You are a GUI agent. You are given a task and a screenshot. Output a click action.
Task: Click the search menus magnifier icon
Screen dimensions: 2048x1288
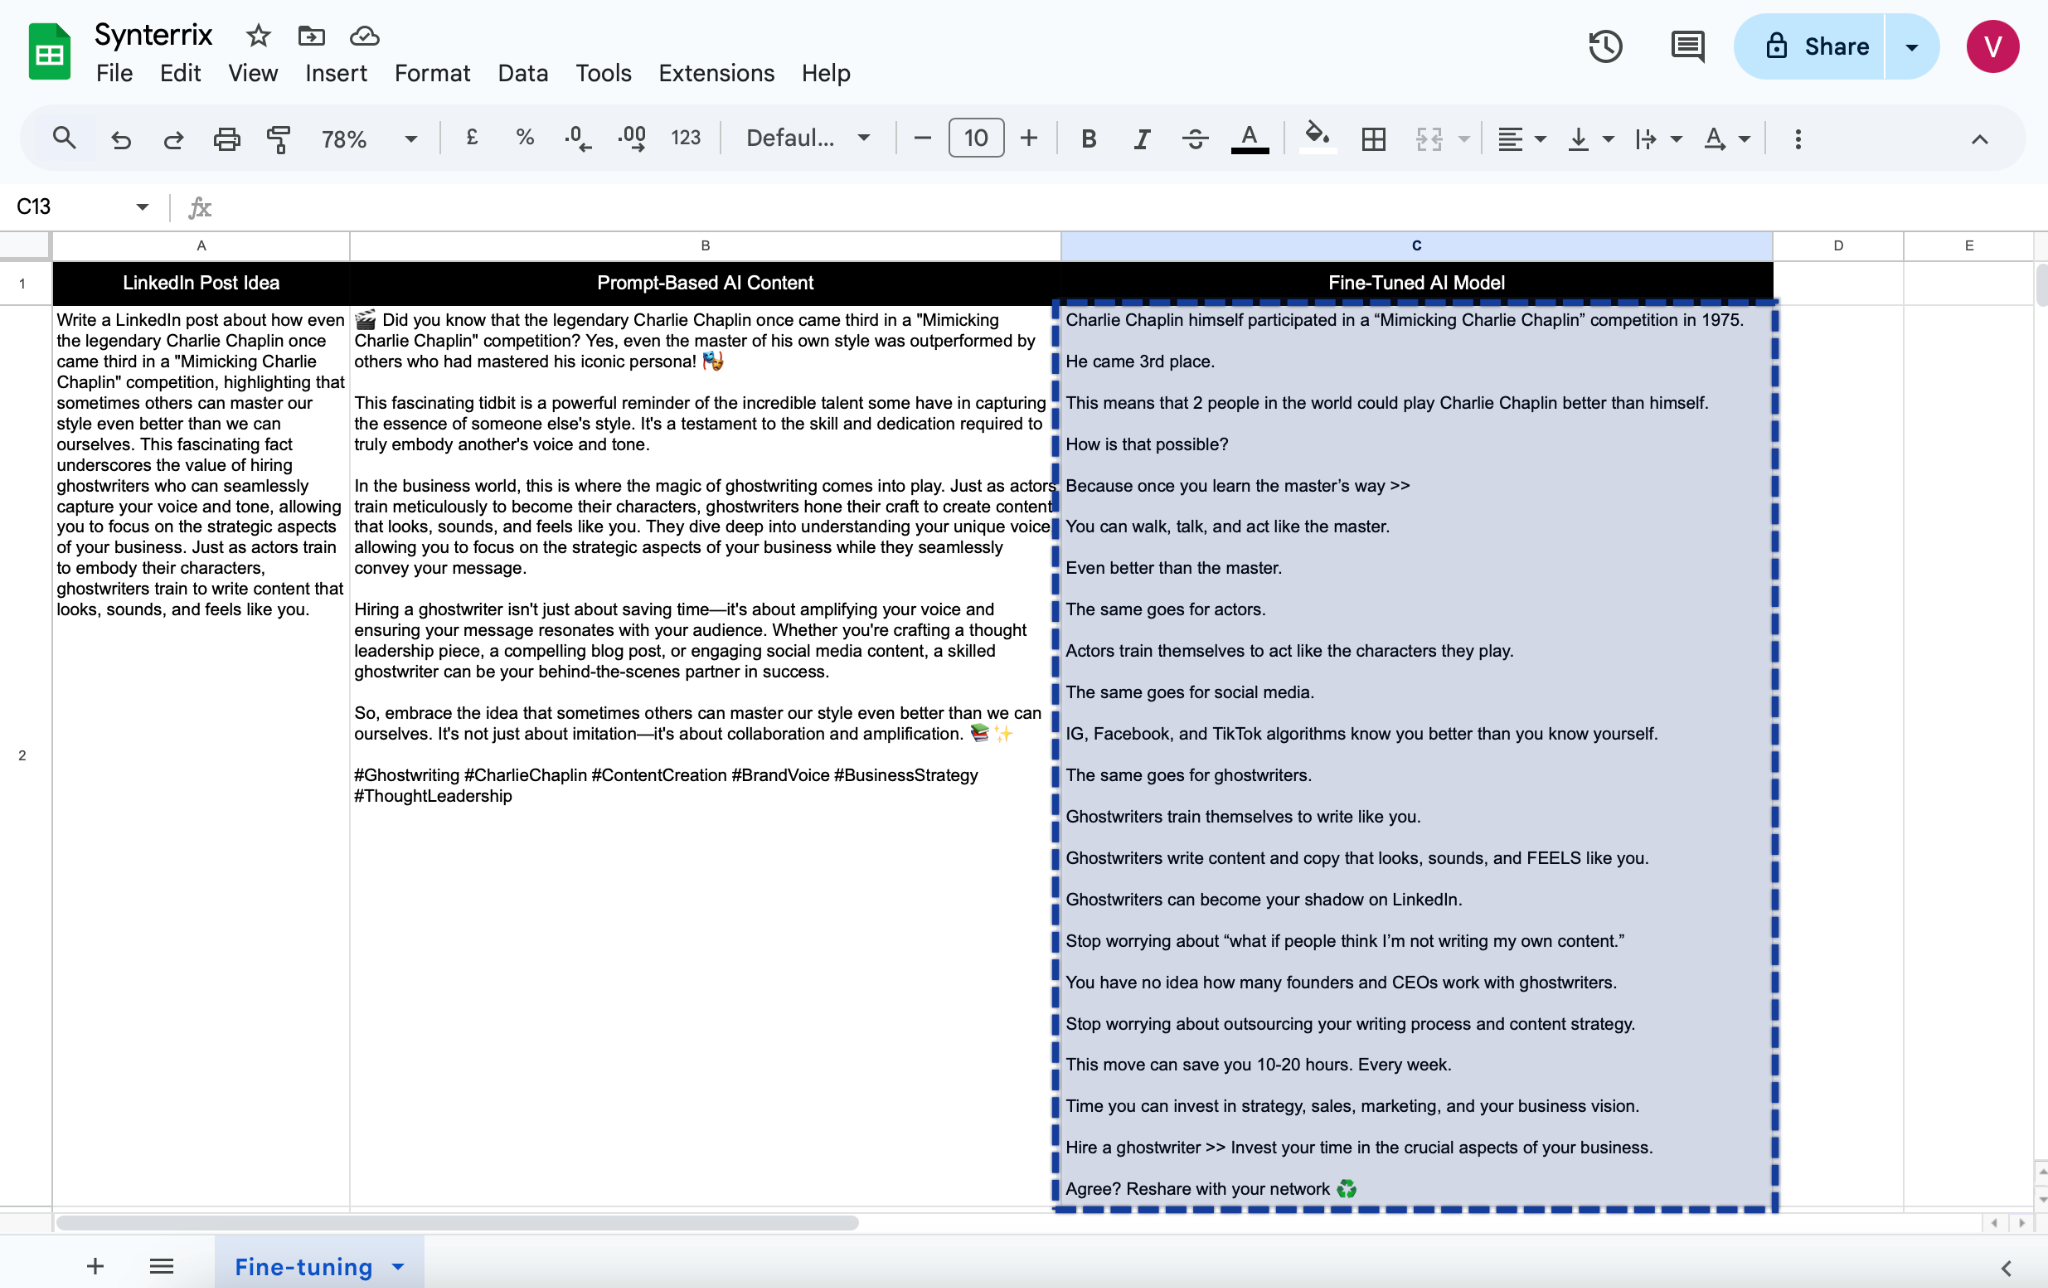64,138
